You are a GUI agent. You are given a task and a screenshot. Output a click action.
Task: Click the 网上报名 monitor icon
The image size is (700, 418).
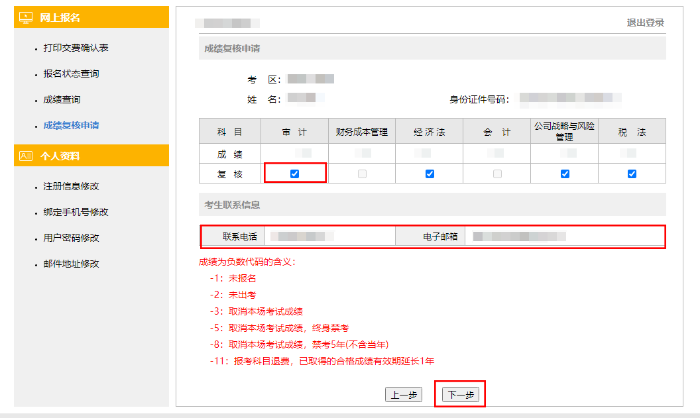26,18
